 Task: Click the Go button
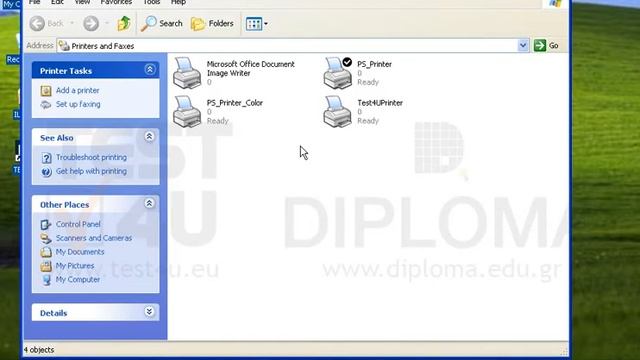pos(546,45)
